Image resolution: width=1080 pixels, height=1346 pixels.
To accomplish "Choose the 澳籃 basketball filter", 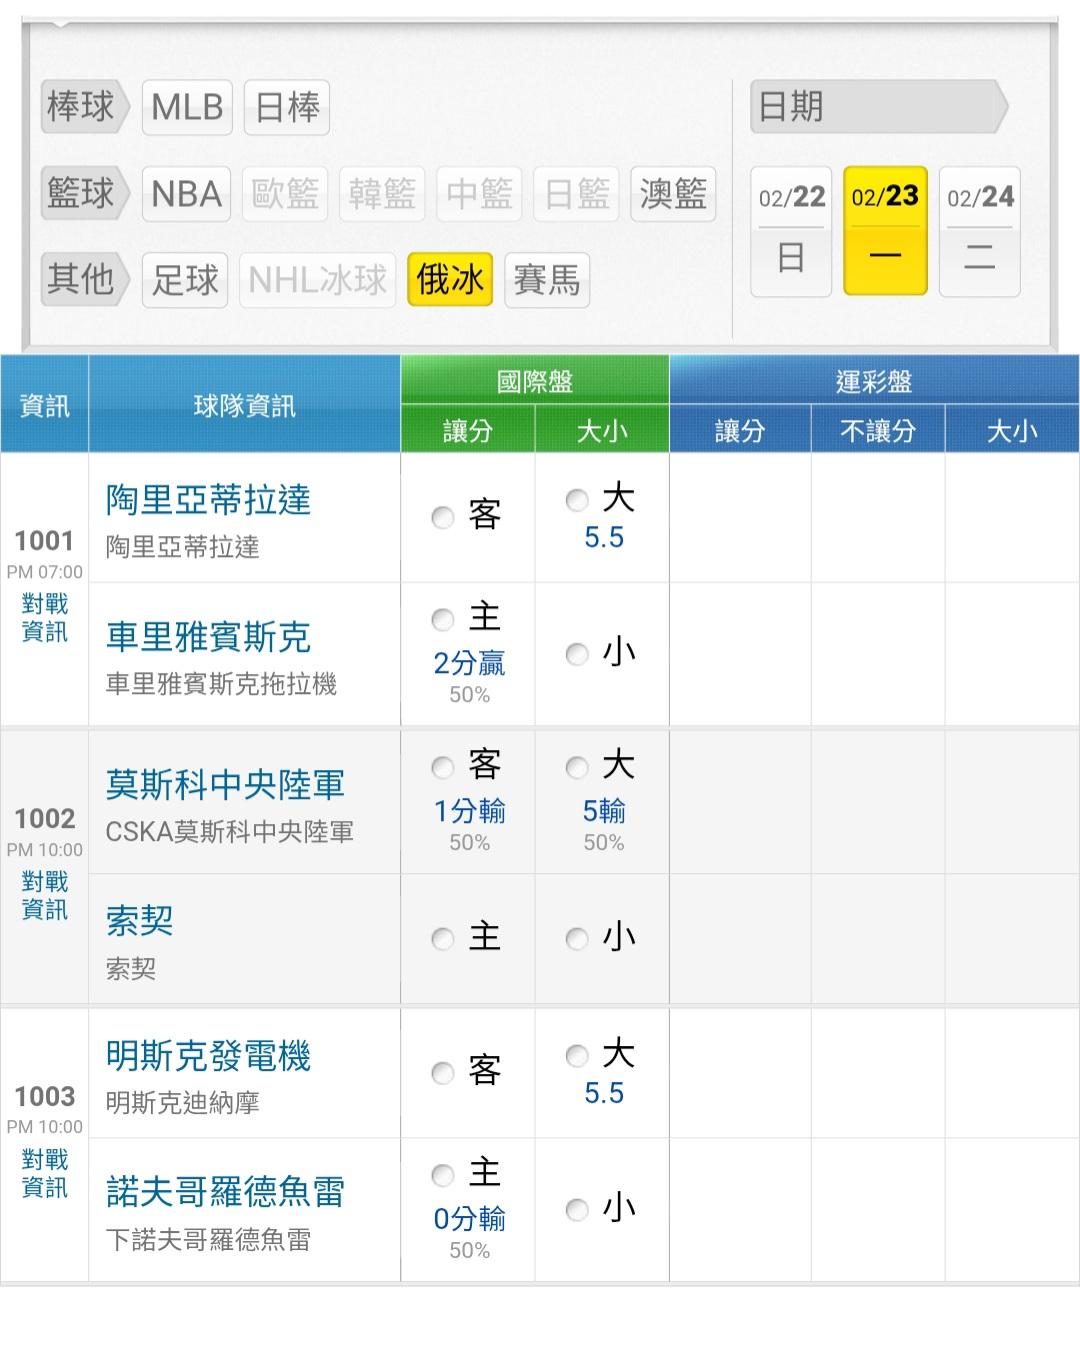I will pos(673,194).
